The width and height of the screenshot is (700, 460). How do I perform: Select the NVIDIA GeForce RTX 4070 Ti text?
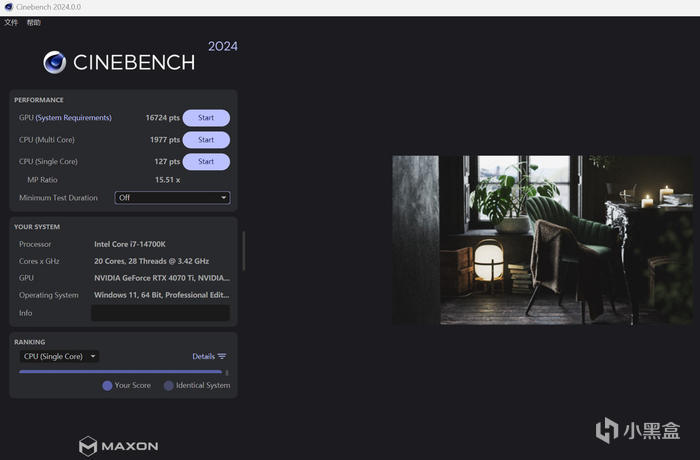162,278
